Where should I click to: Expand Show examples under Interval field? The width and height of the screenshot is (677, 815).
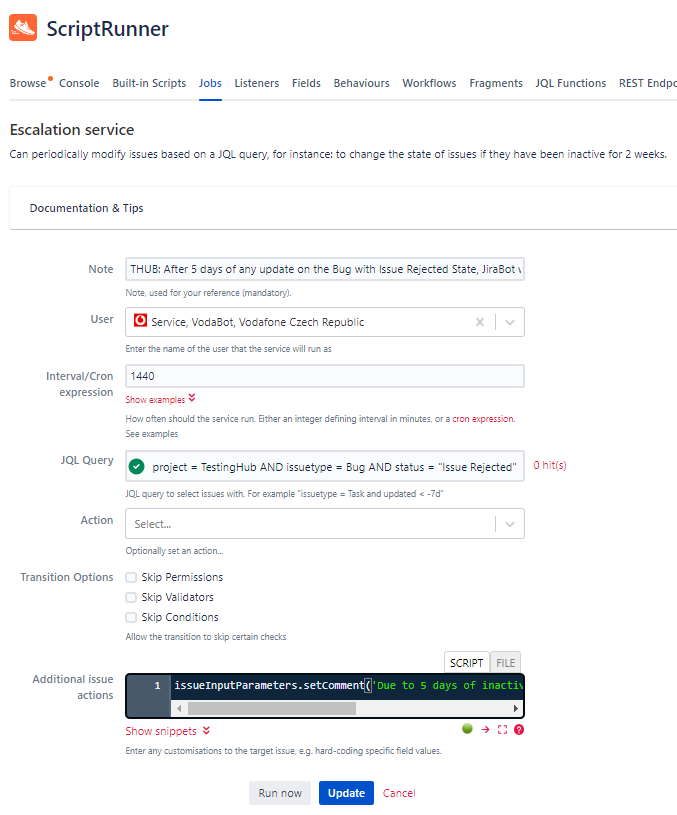[160, 399]
